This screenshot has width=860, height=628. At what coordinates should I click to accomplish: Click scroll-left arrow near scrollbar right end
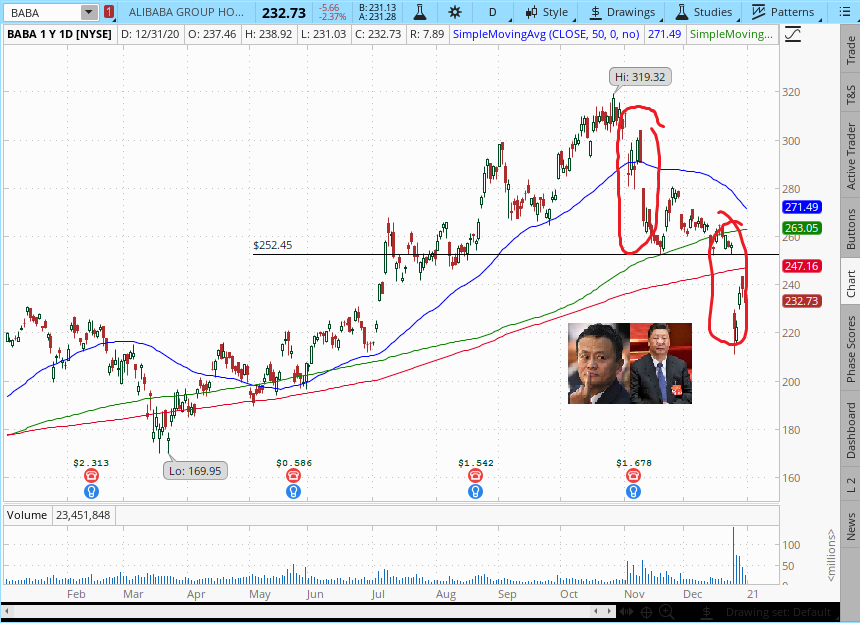[x=597, y=611]
